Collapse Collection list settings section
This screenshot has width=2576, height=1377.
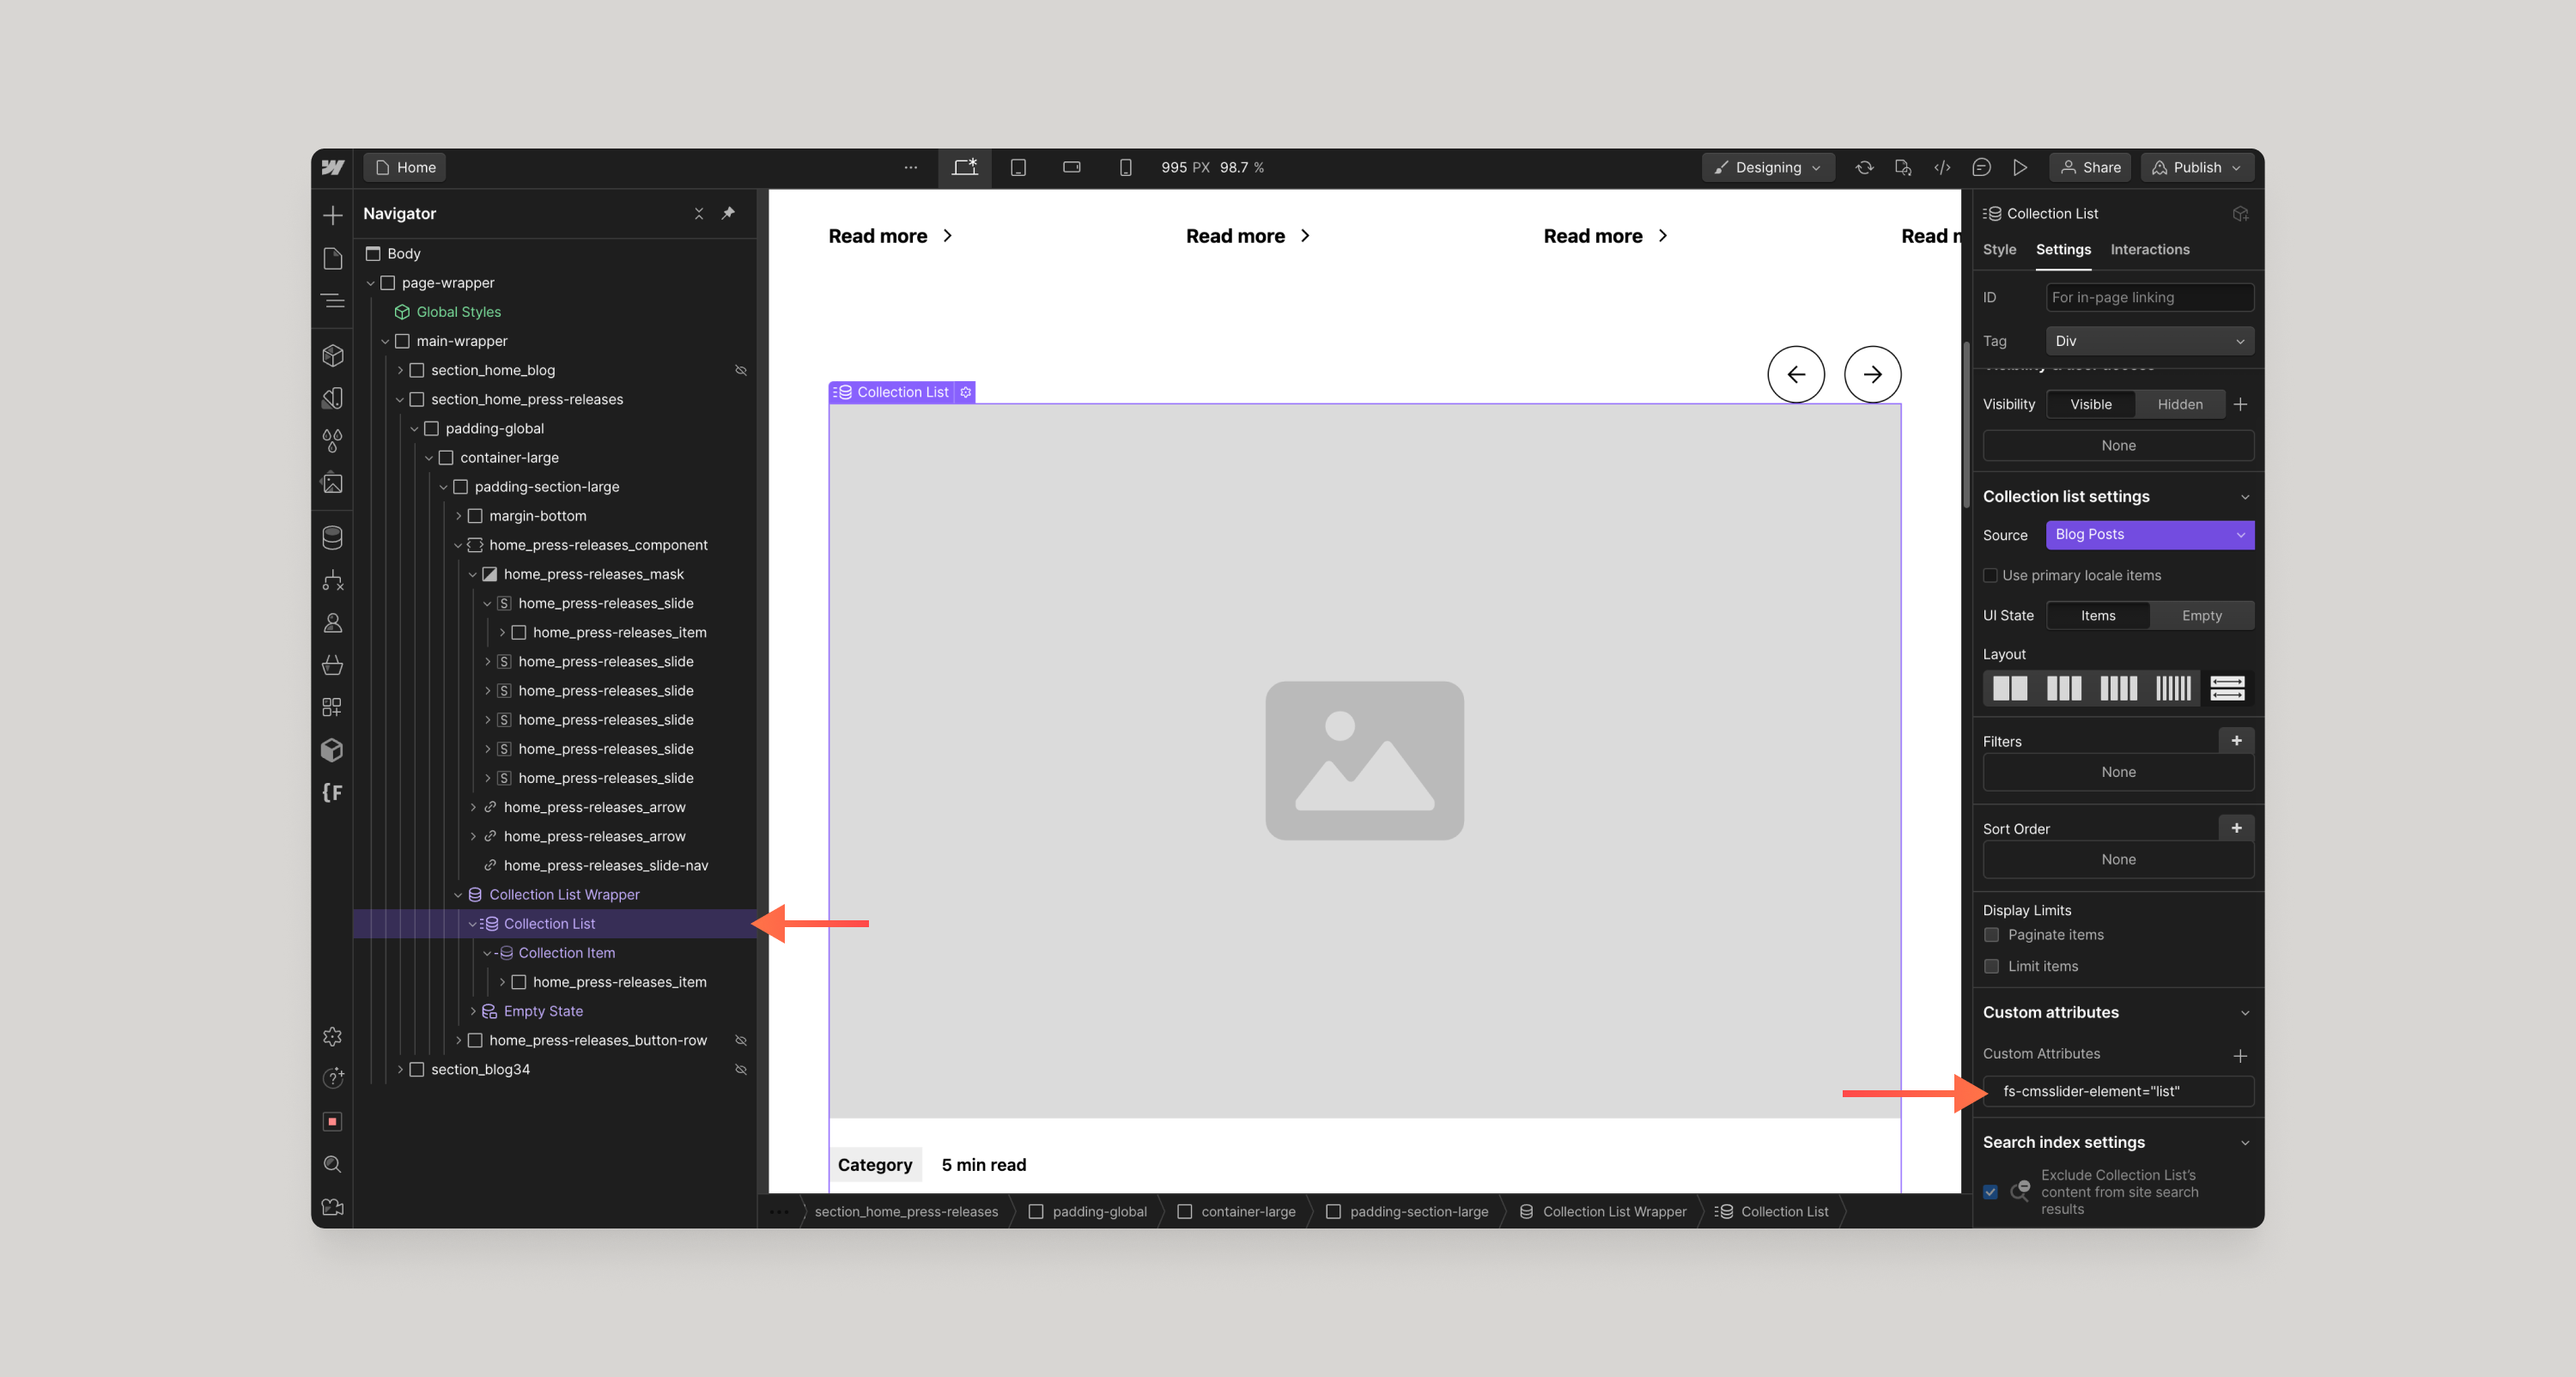pos(2245,497)
